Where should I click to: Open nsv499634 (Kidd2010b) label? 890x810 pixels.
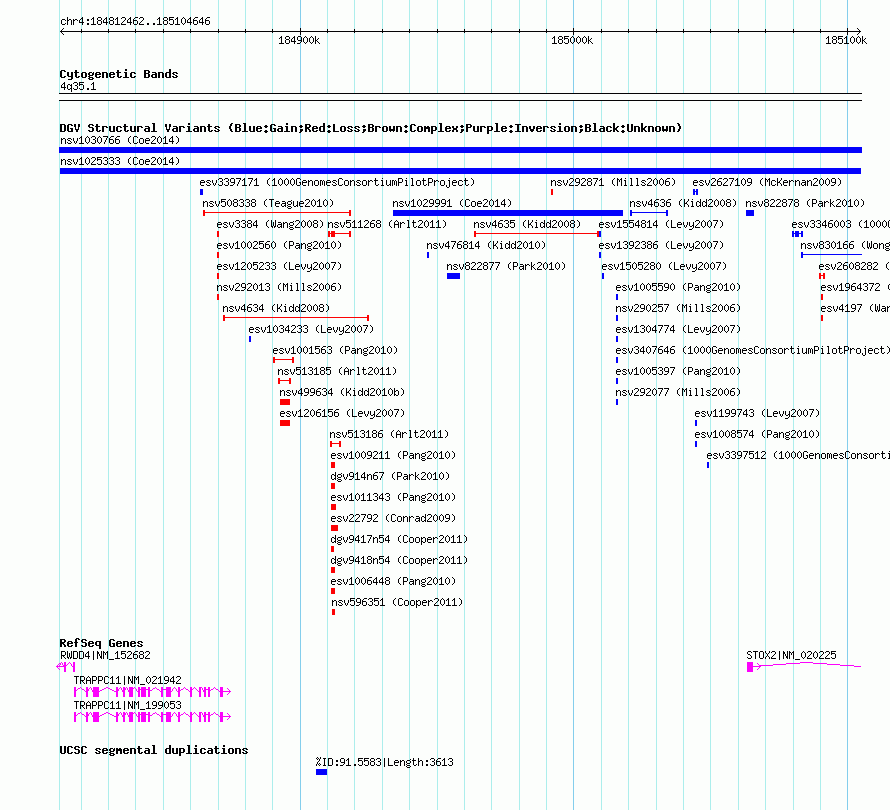point(342,392)
